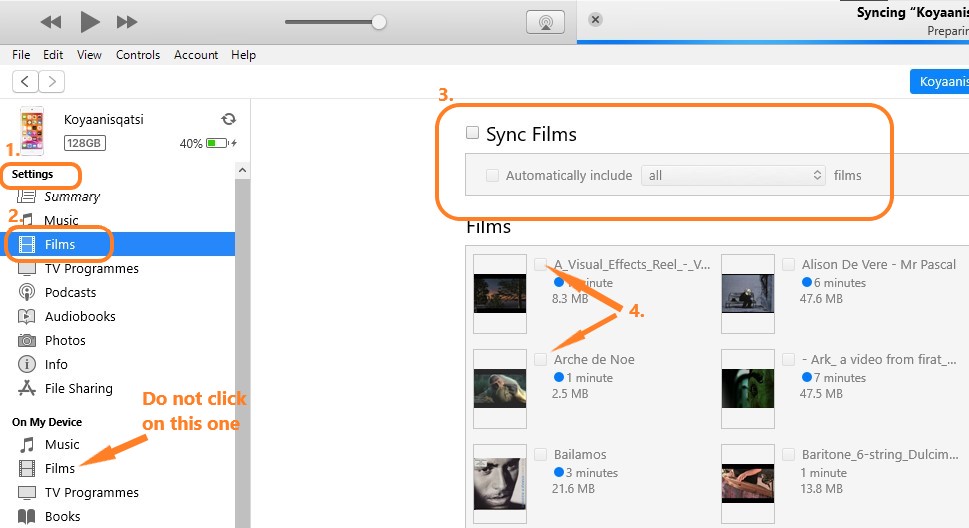Click the '47.6 MB' size text
Viewport: 969px width, 528px height.
(x=821, y=299)
